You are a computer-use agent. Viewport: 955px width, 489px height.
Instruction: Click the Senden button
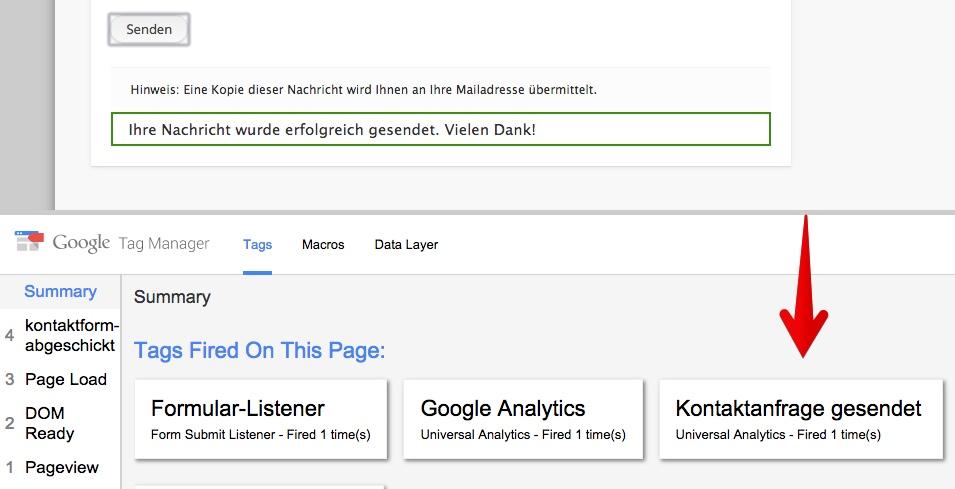click(x=149, y=29)
